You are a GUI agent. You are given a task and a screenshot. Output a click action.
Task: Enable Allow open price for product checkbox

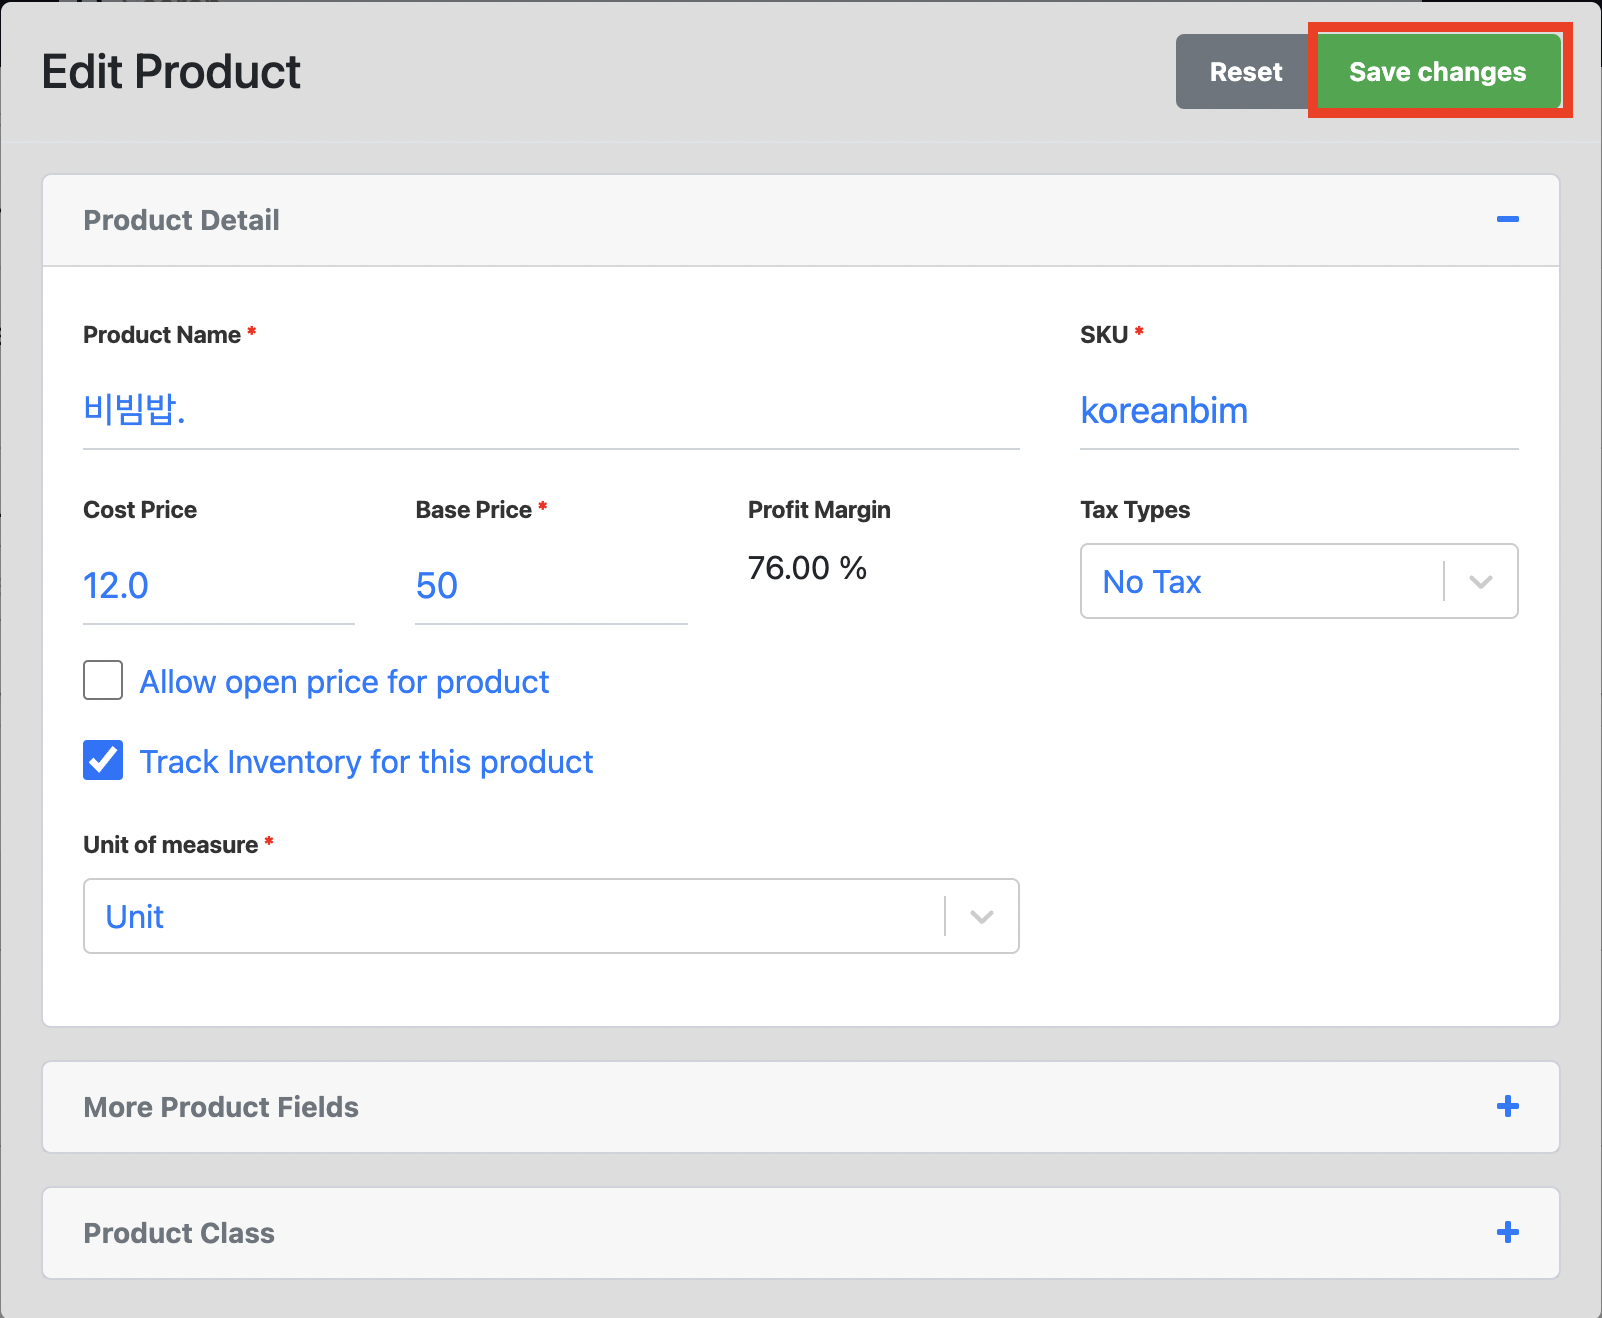(103, 680)
